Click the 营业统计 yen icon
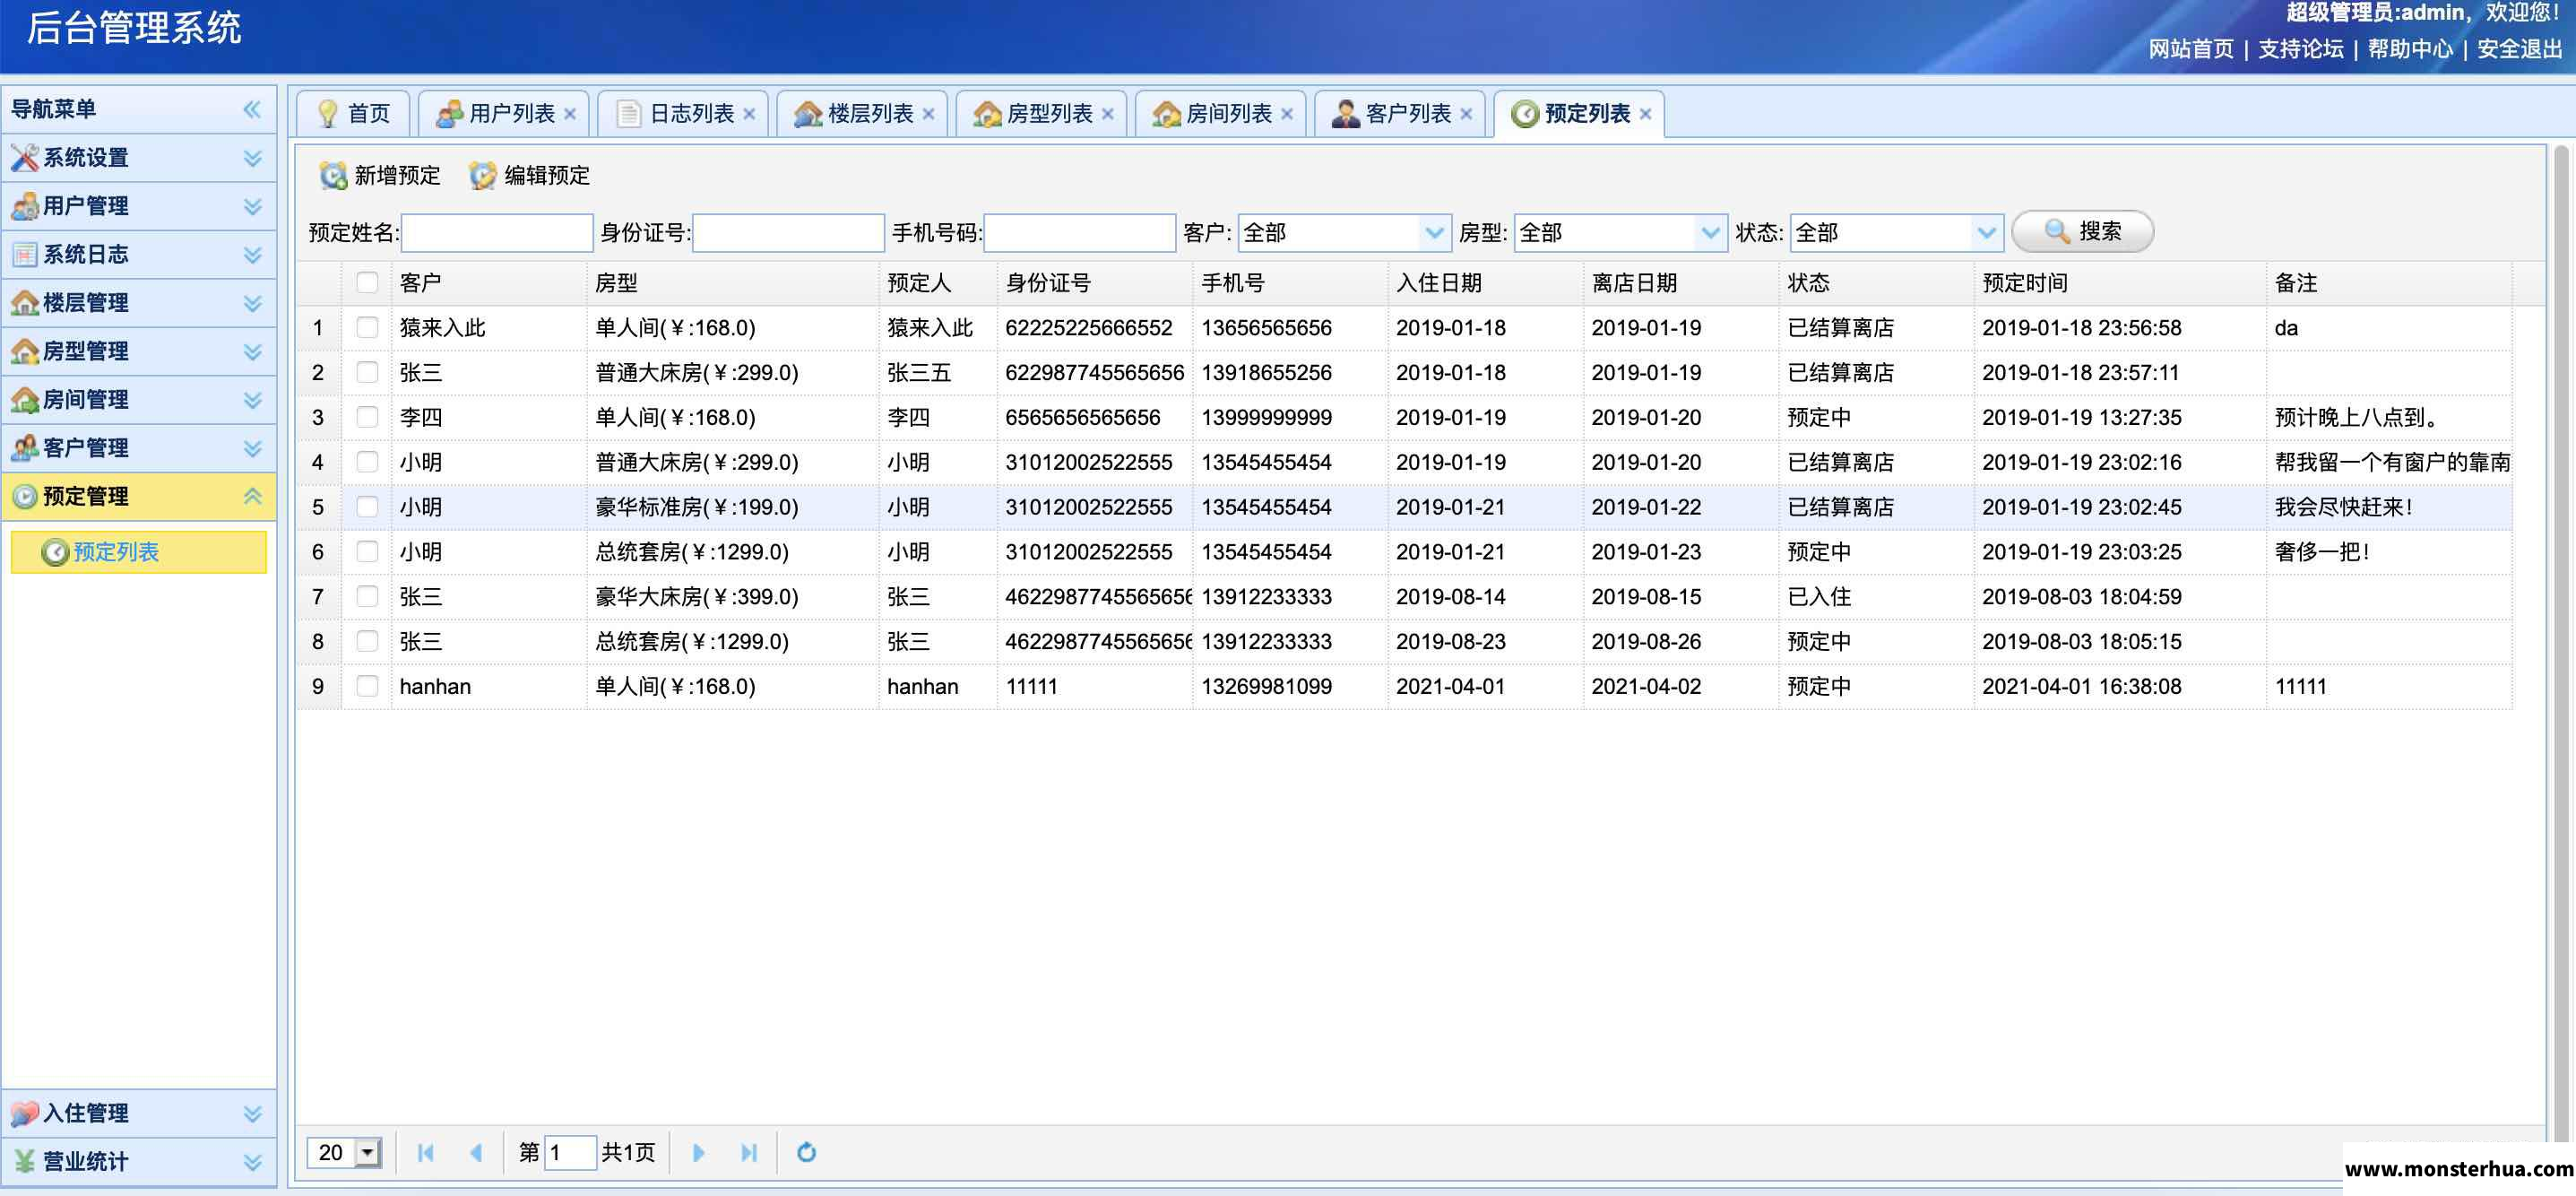The image size is (2576, 1196). point(24,1161)
